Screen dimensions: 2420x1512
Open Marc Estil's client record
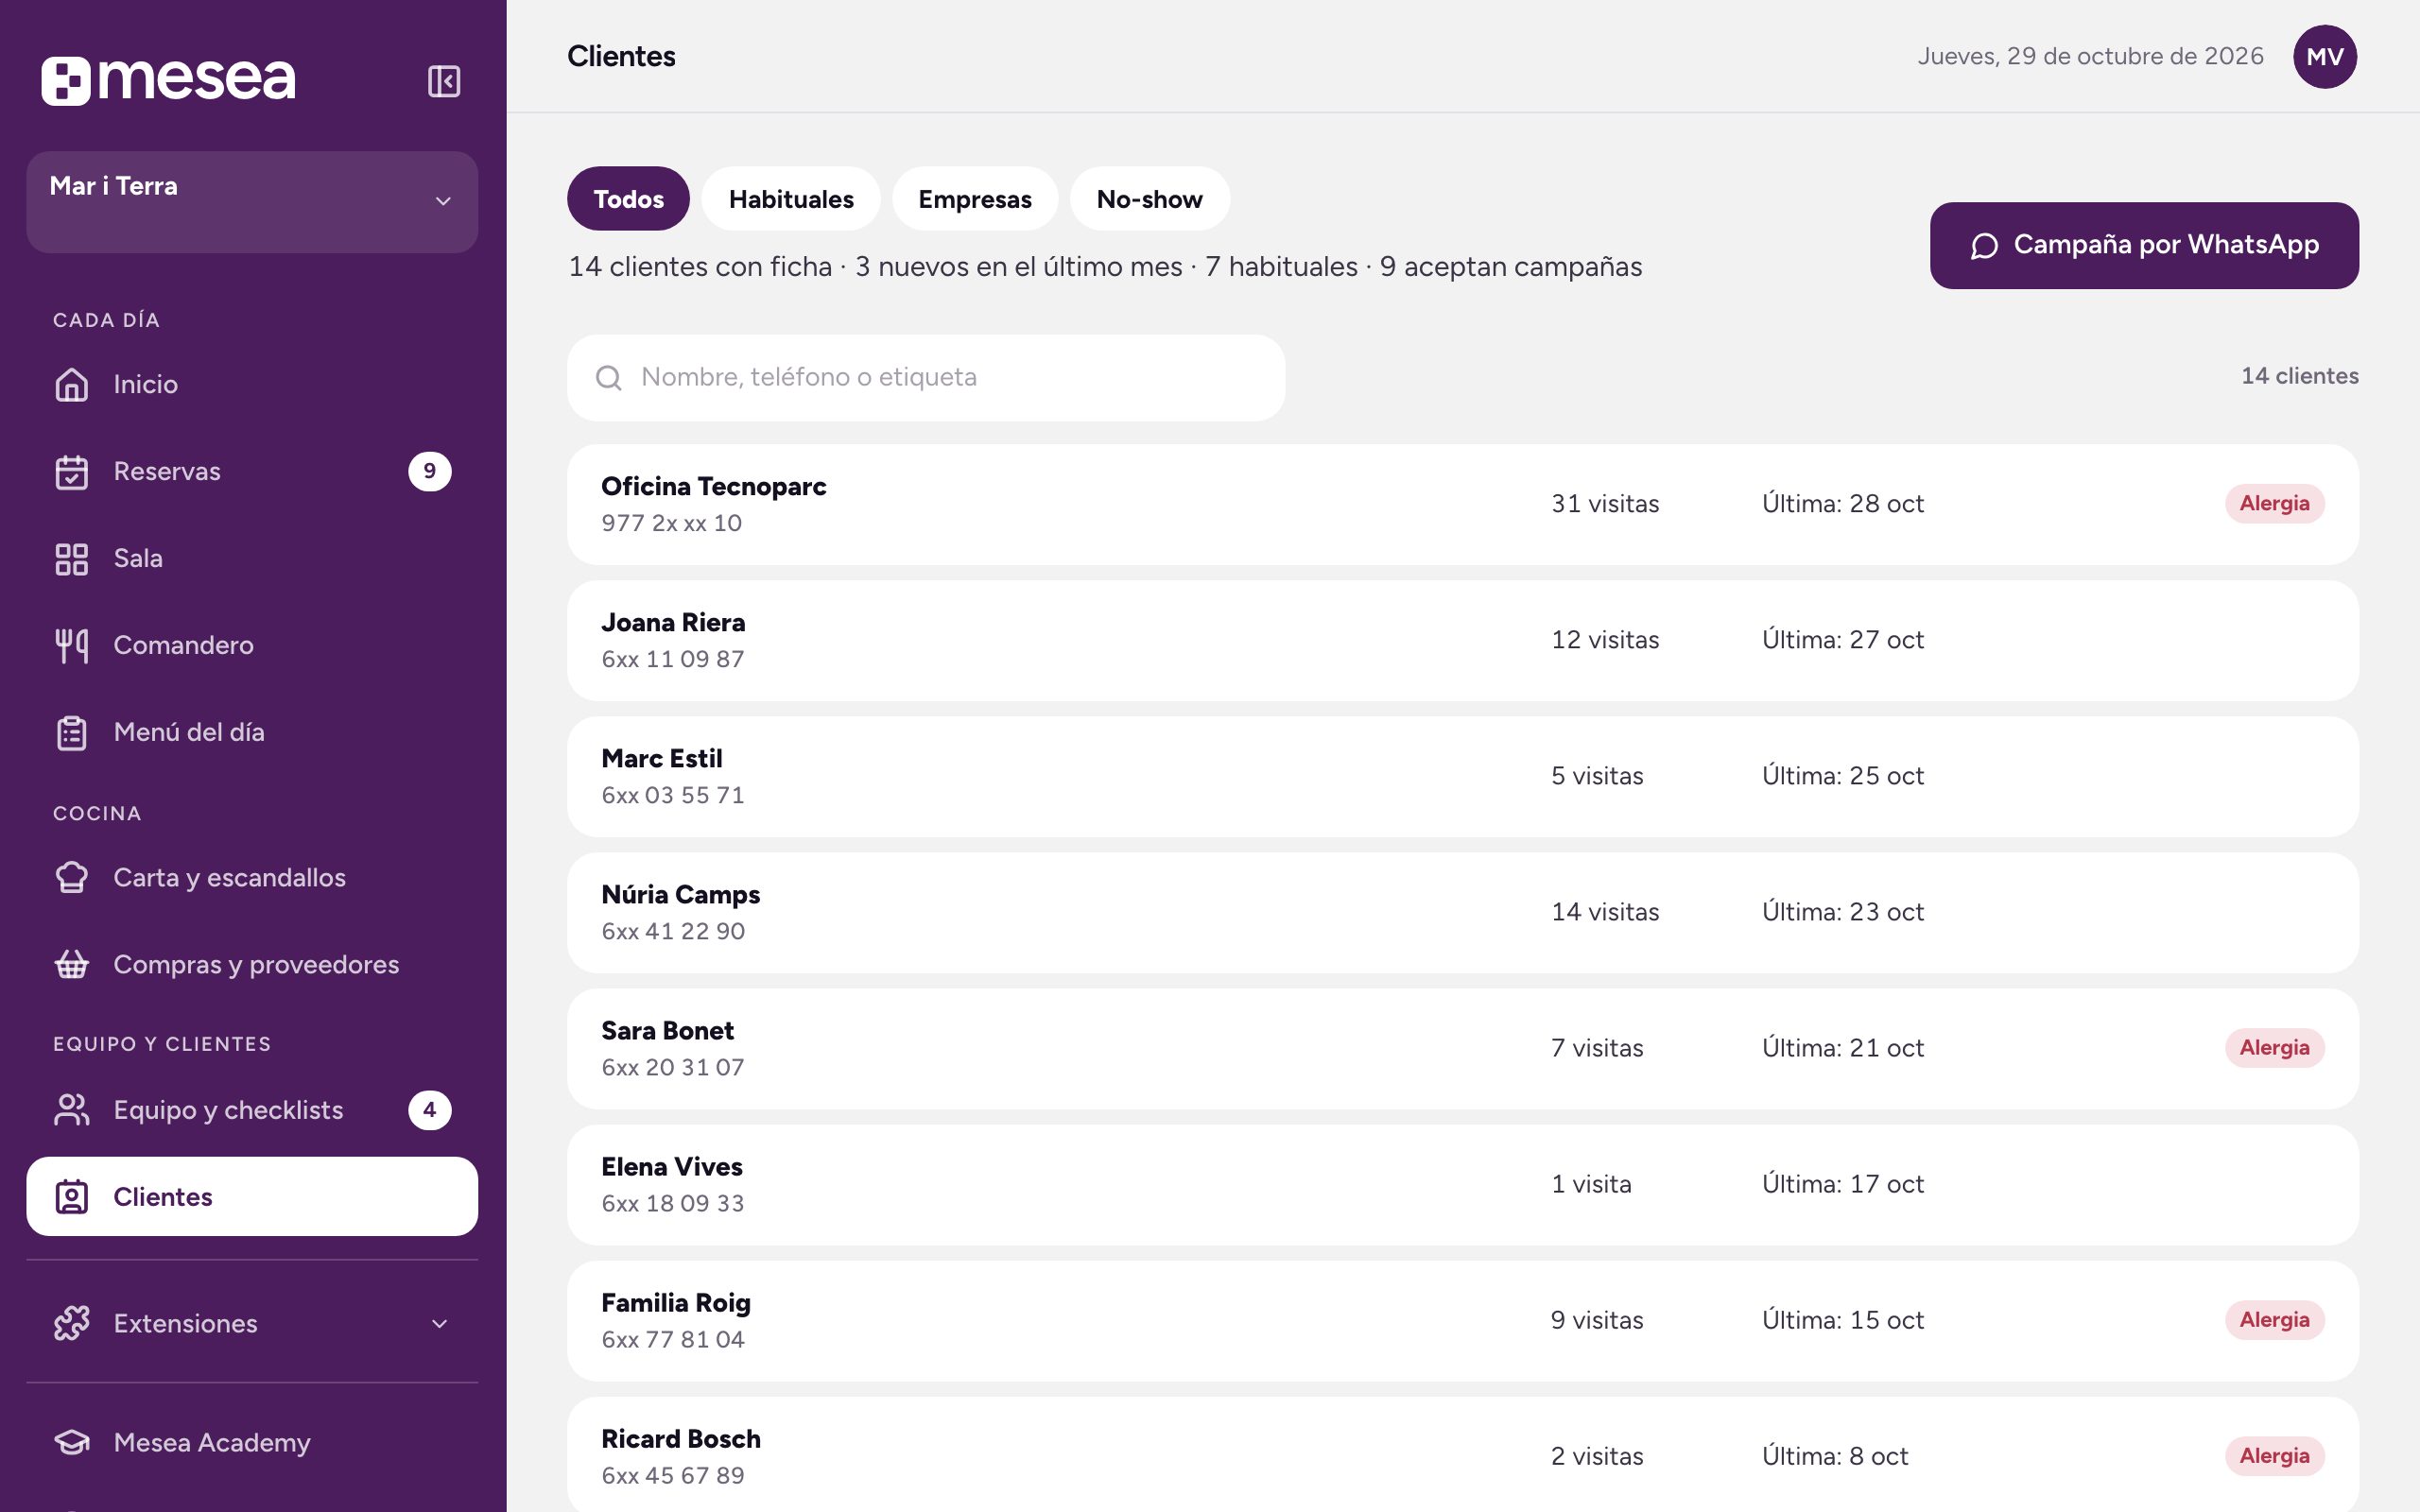[1463, 777]
